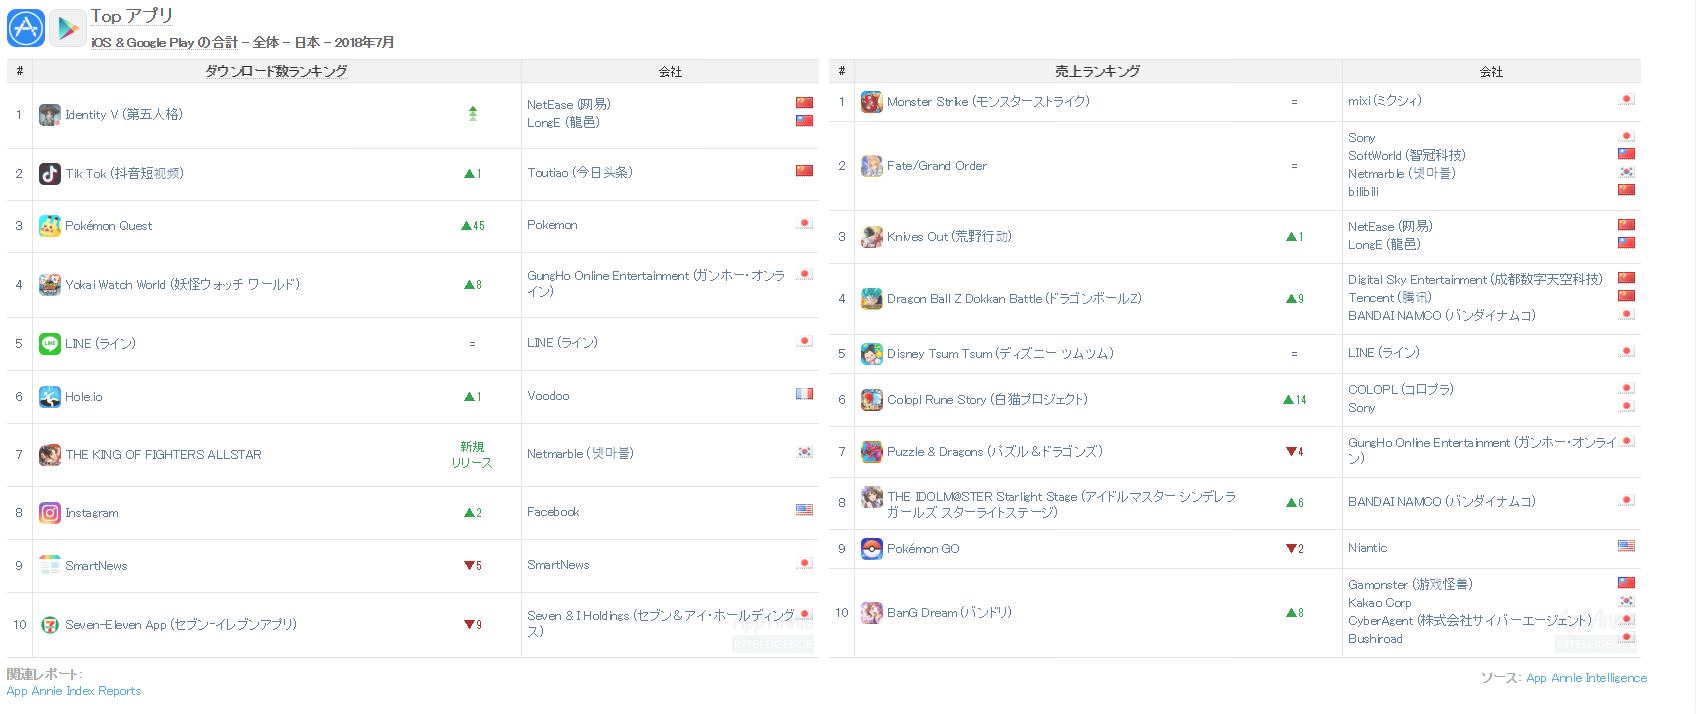The image size is (1696, 714).
Task: Click the 新規リリース status for KING OF FIGHTERS
Action: [x=472, y=455]
